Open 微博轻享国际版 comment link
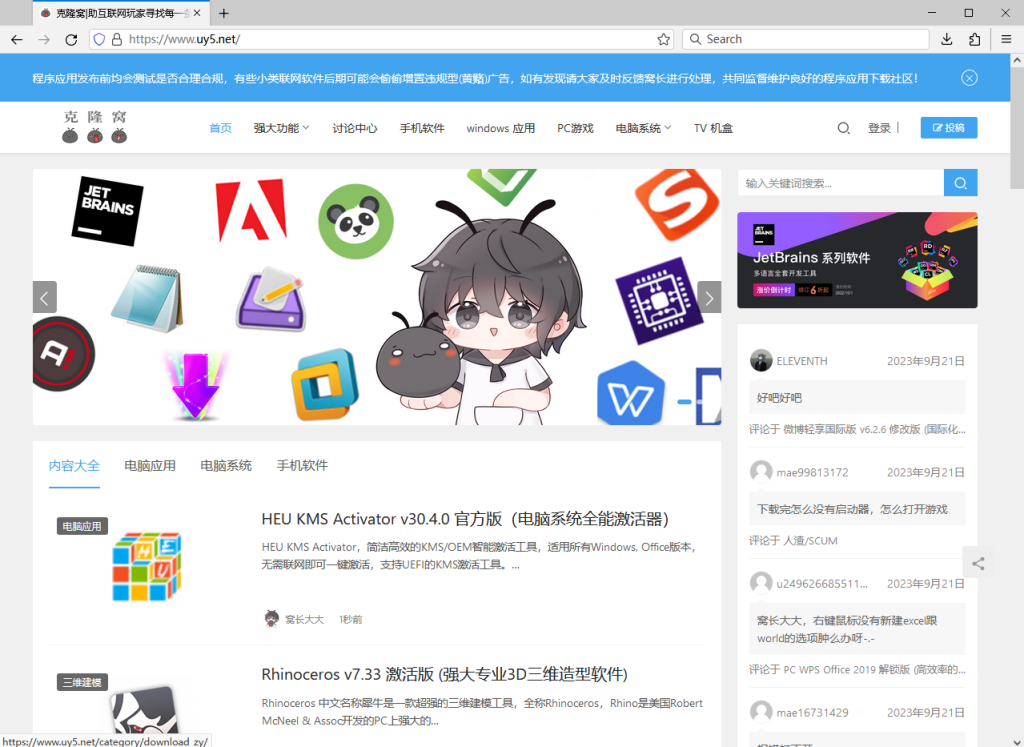 (x=874, y=429)
